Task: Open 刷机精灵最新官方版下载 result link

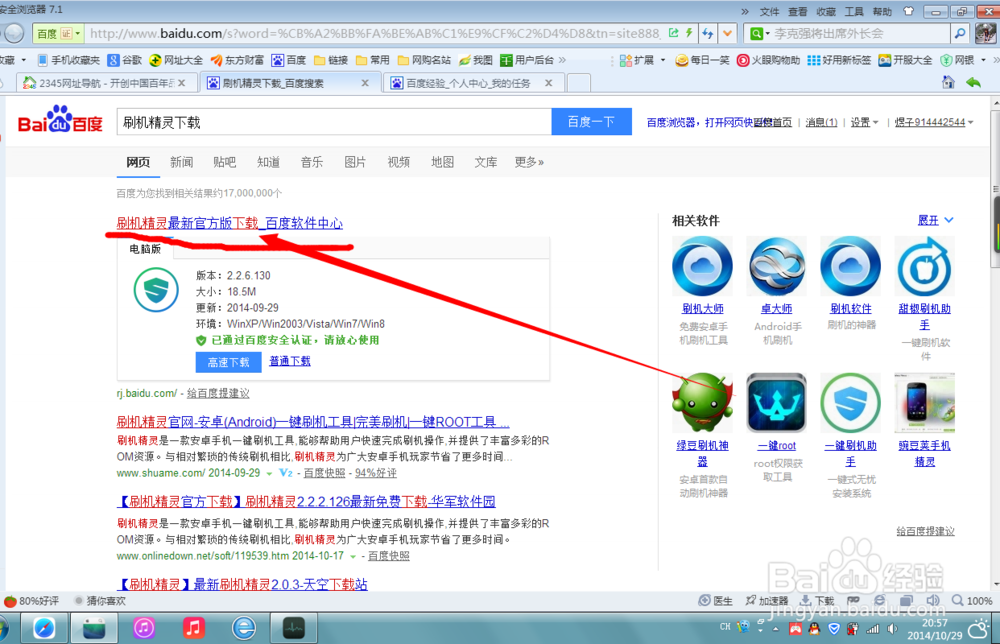Action: click(230, 223)
